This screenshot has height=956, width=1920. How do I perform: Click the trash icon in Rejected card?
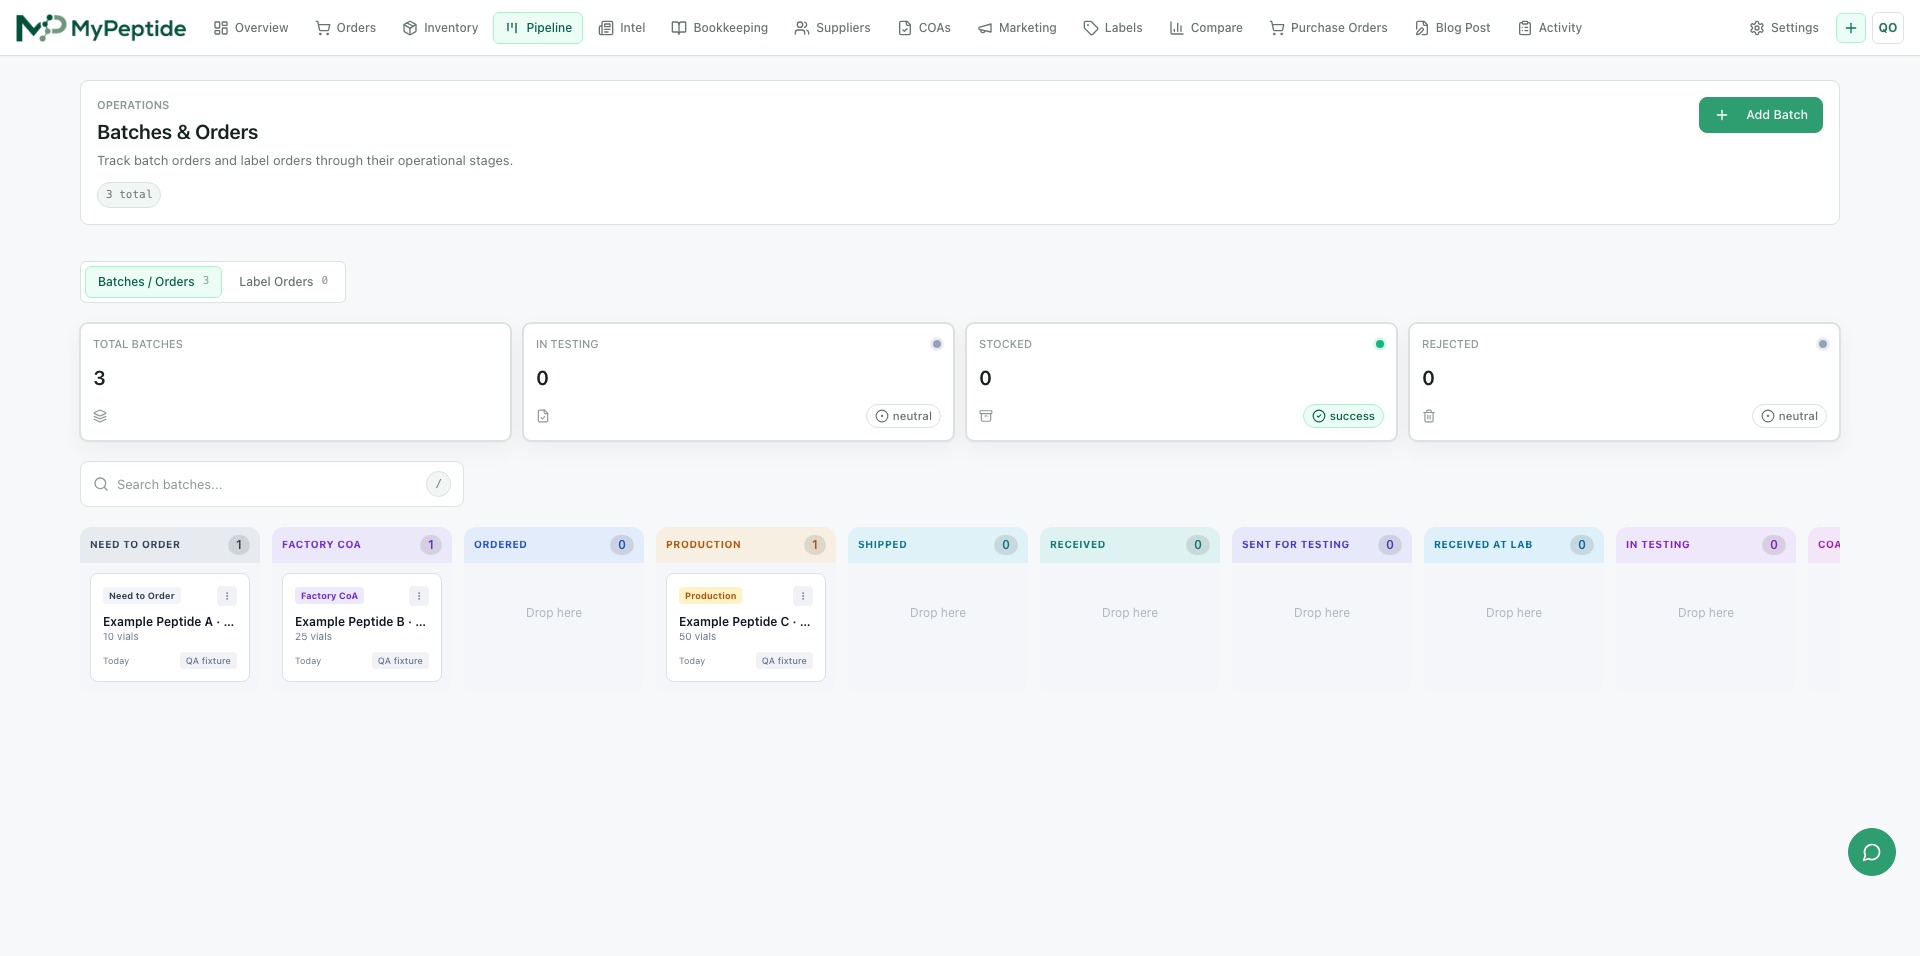pos(1429,416)
